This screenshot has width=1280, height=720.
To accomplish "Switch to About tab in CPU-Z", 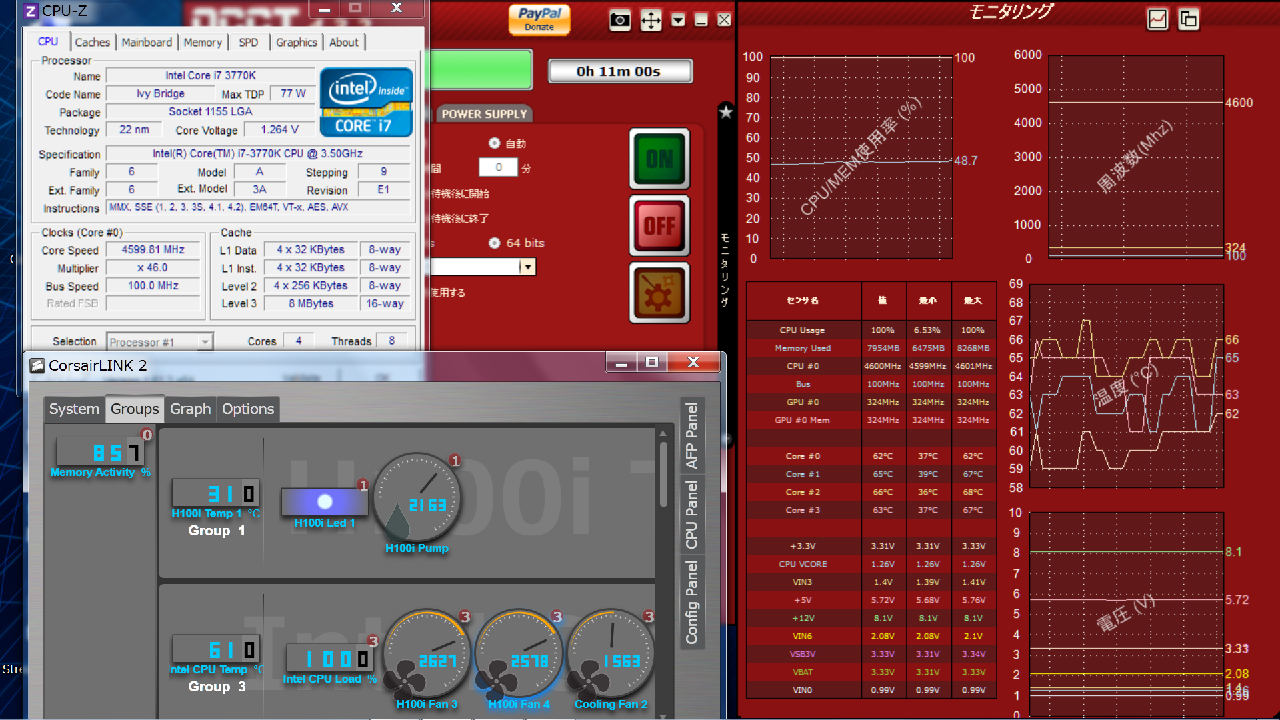I will 344,42.
